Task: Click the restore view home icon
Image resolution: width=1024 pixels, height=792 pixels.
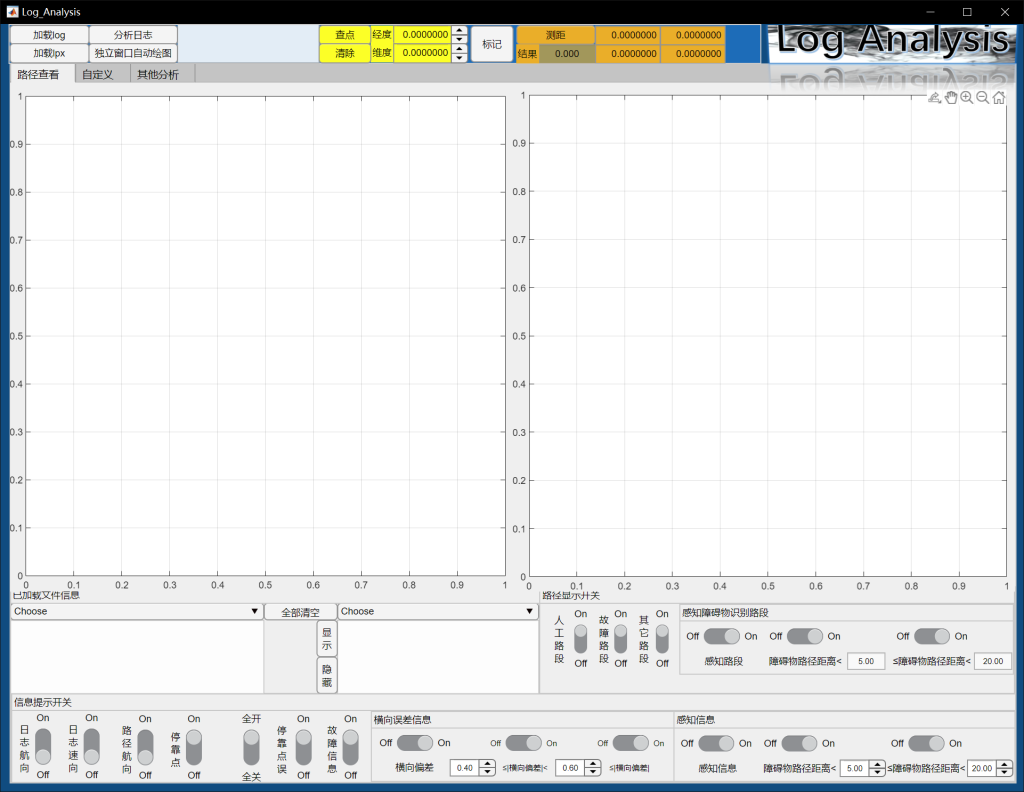Action: (x=998, y=97)
